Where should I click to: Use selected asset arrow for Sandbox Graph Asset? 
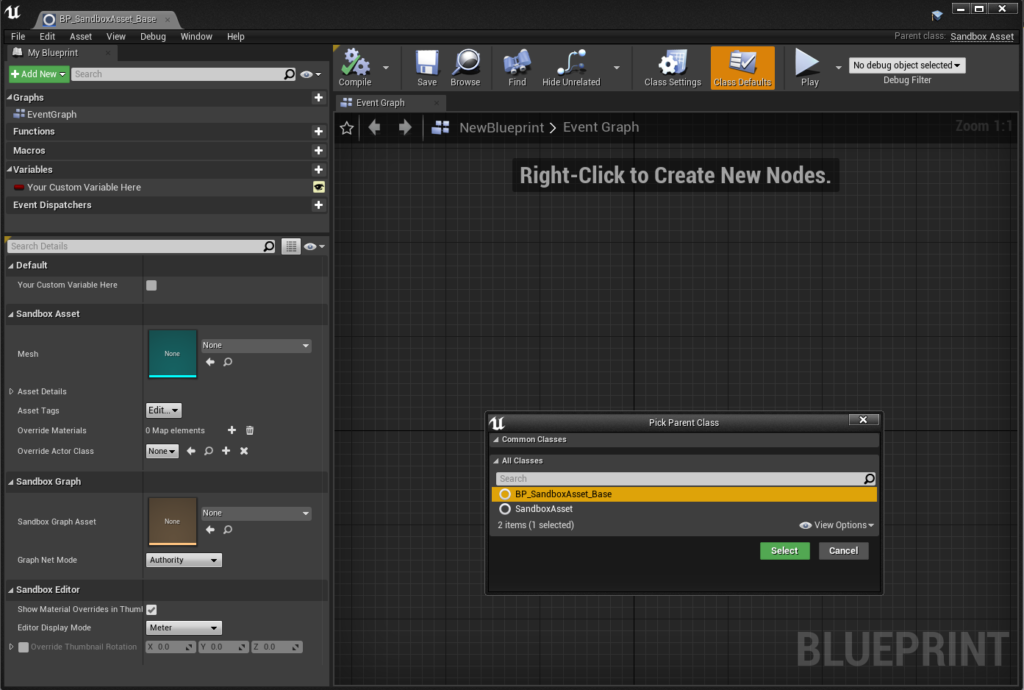210,529
